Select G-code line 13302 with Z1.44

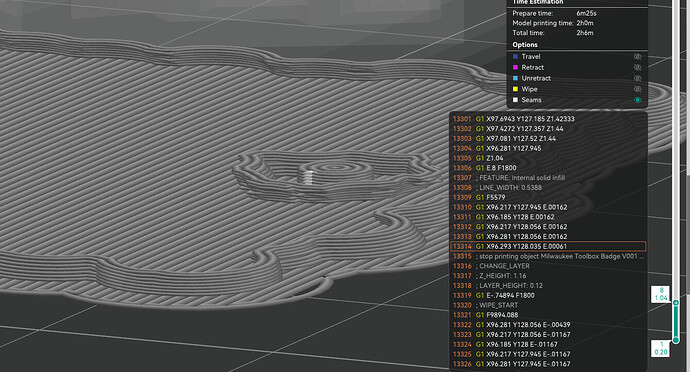(x=548, y=129)
